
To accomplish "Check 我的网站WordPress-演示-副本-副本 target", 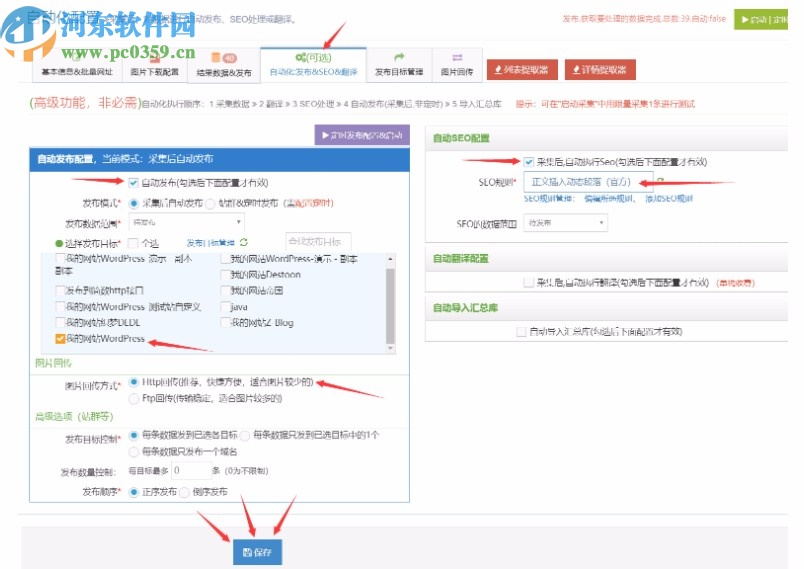I will (x=59, y=258).
